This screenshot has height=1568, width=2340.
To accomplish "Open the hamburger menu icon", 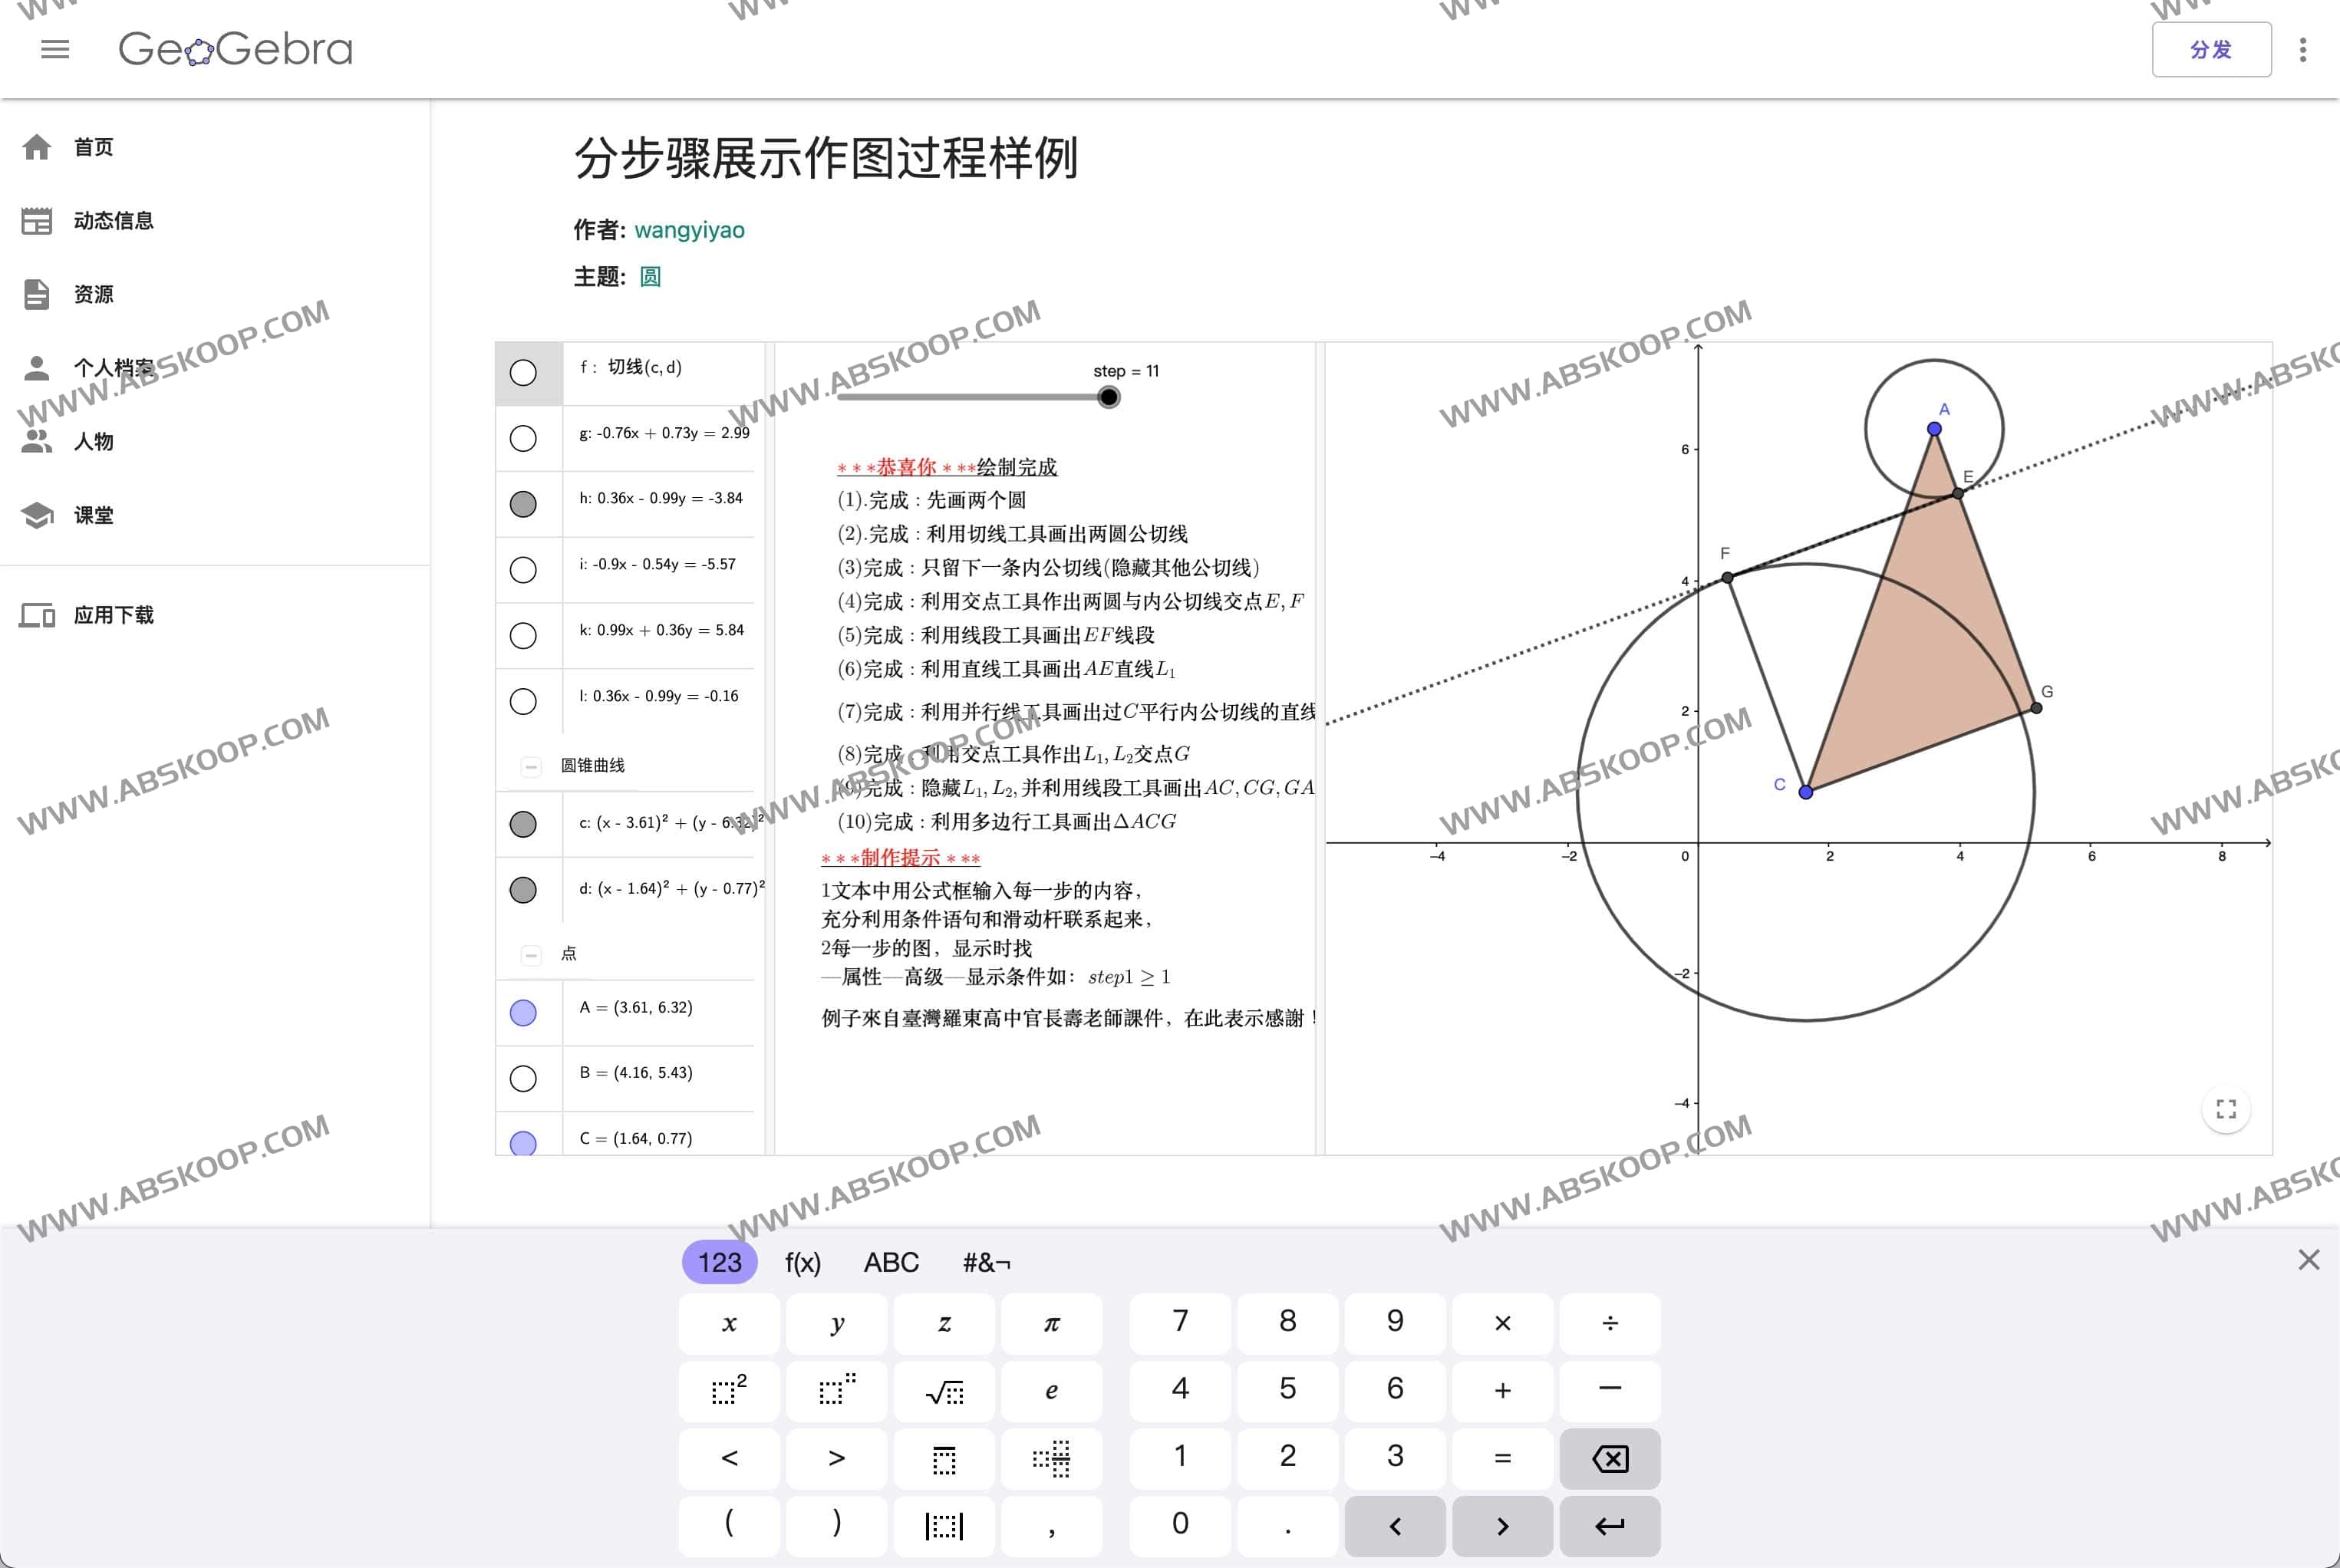I will 55,49.
